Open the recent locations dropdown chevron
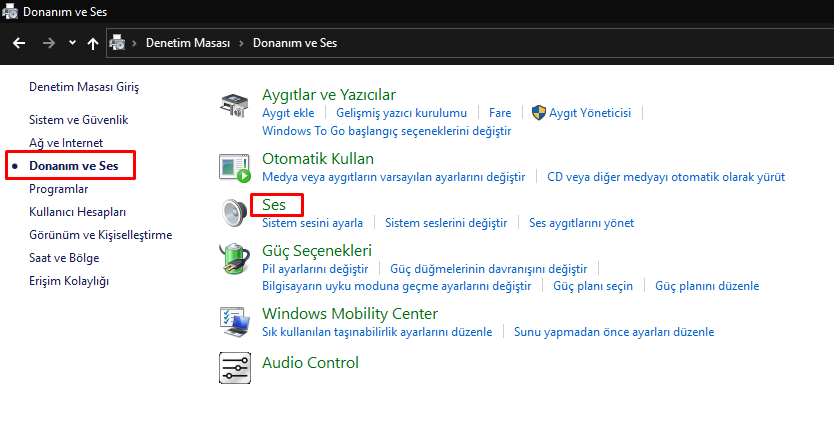Viewport: 834px width, 431px height. [x=72, y=43]
